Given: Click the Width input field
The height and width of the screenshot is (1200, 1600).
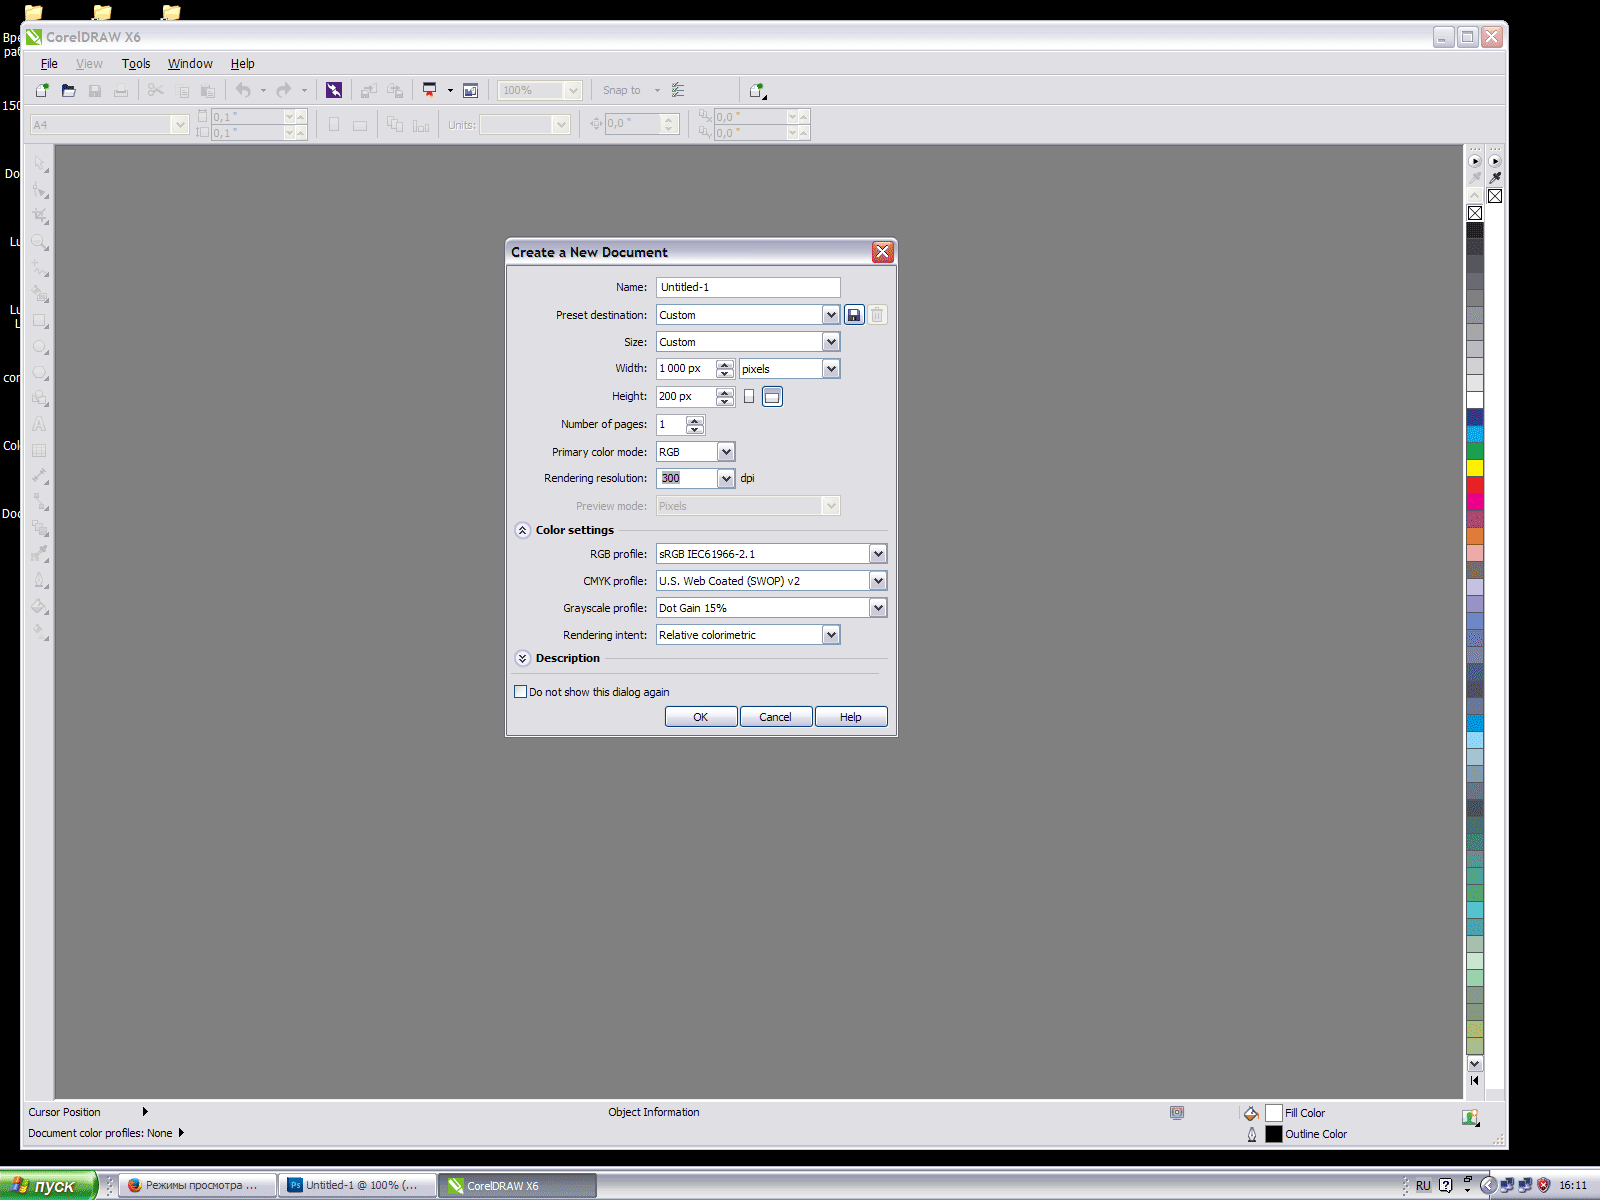Looking at the screenshot, I should 685,369.
